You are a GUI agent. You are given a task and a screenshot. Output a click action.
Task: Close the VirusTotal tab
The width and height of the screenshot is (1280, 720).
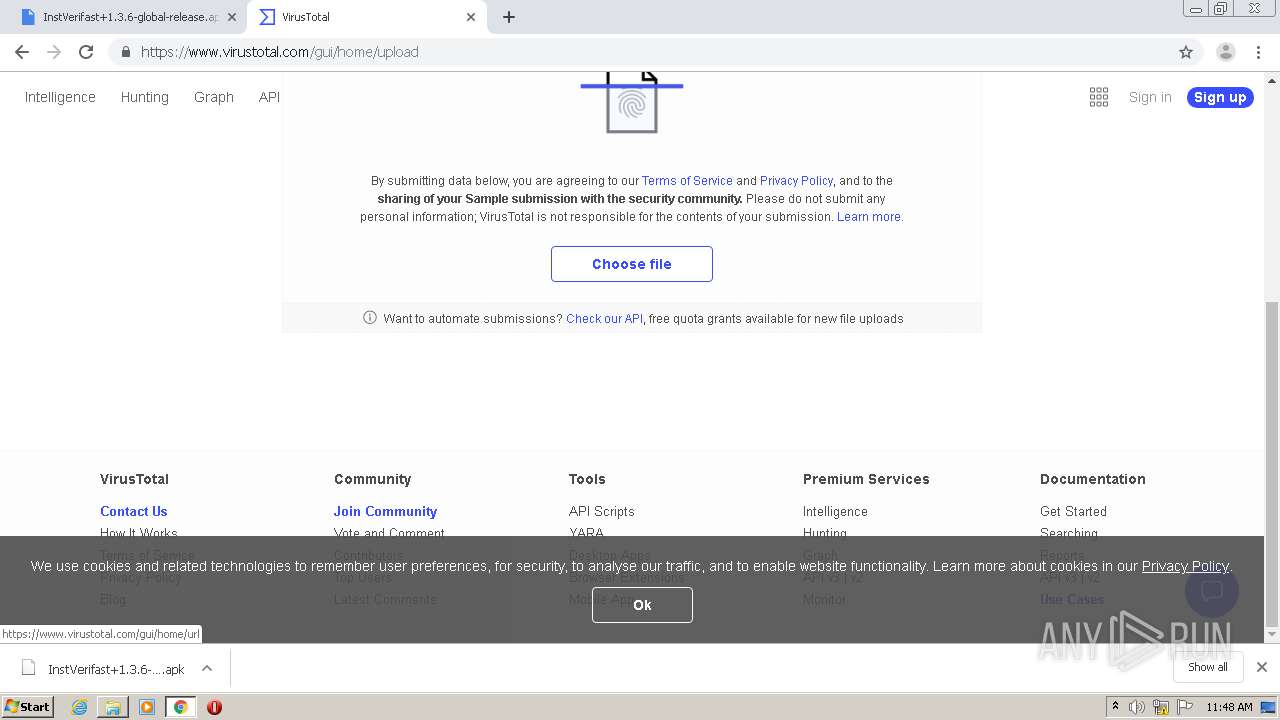[x=471, y=17]
